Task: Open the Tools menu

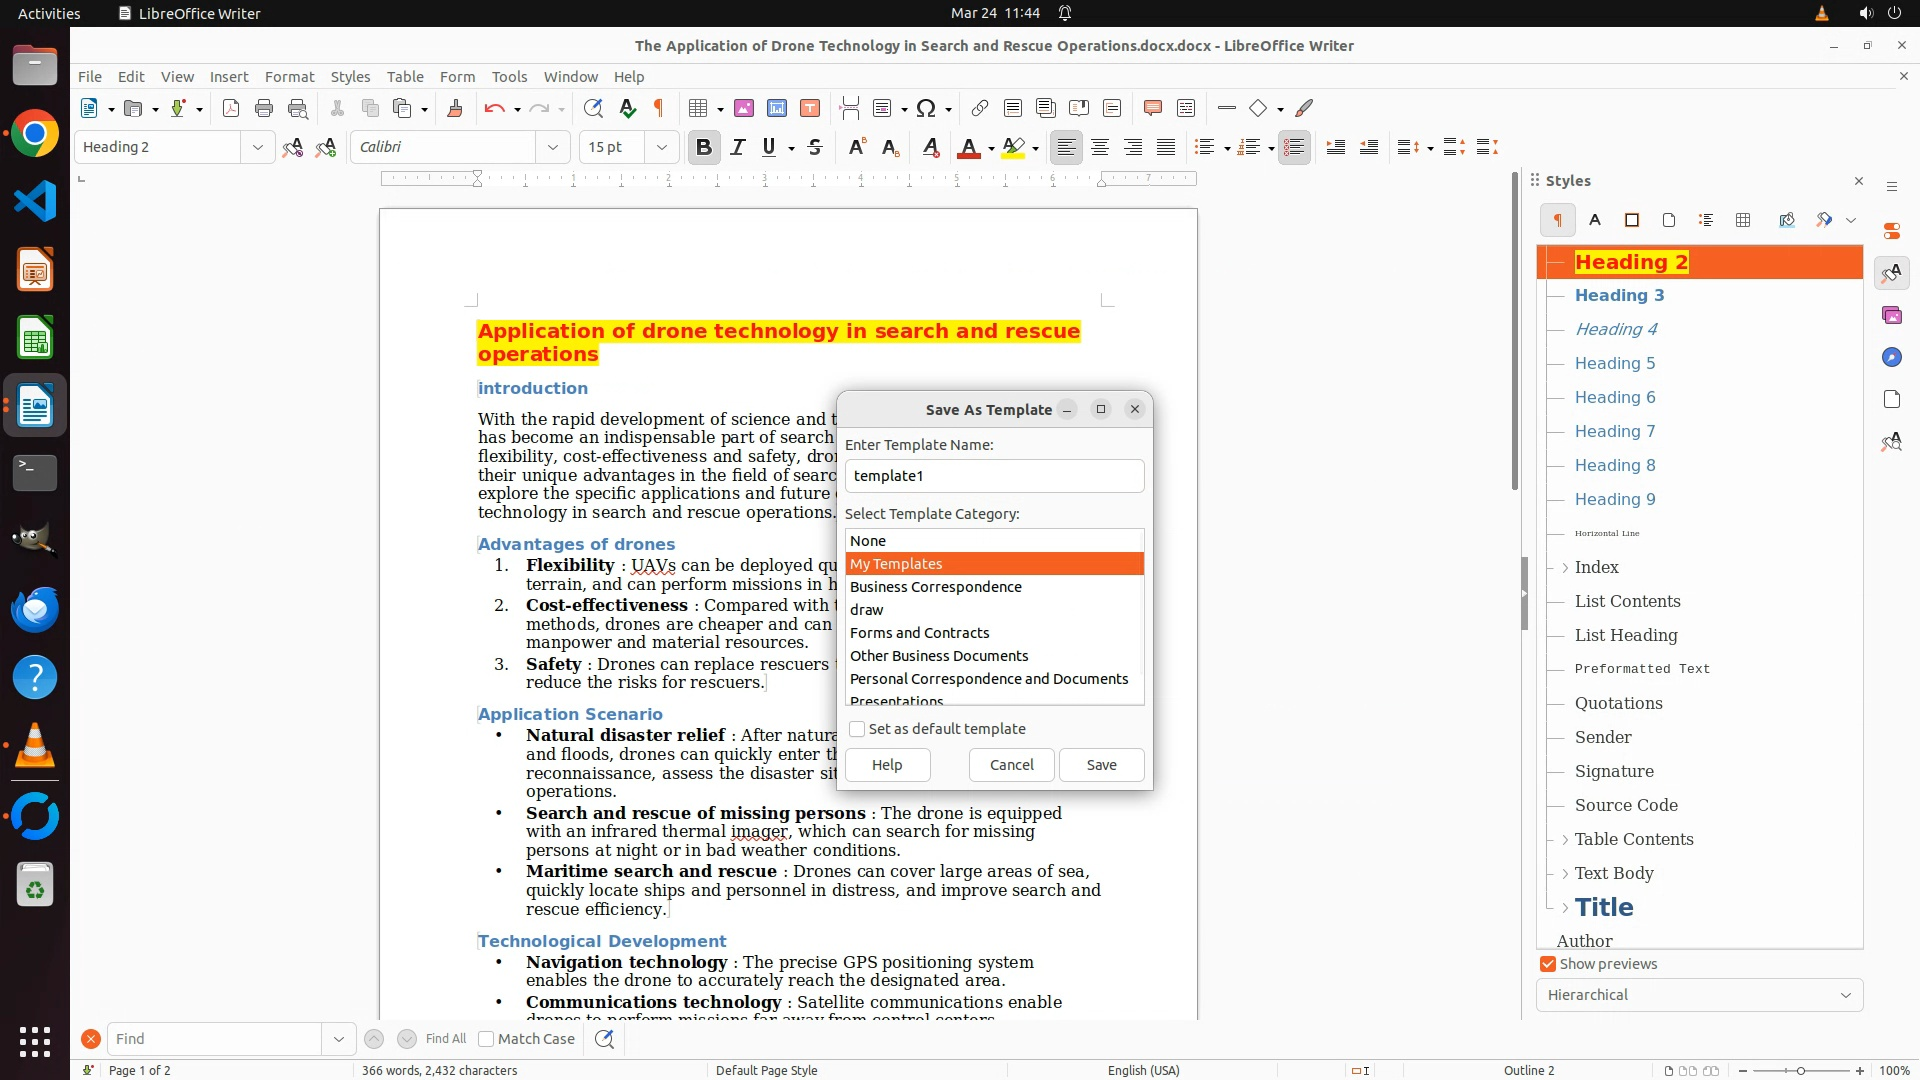Action: 509,77
